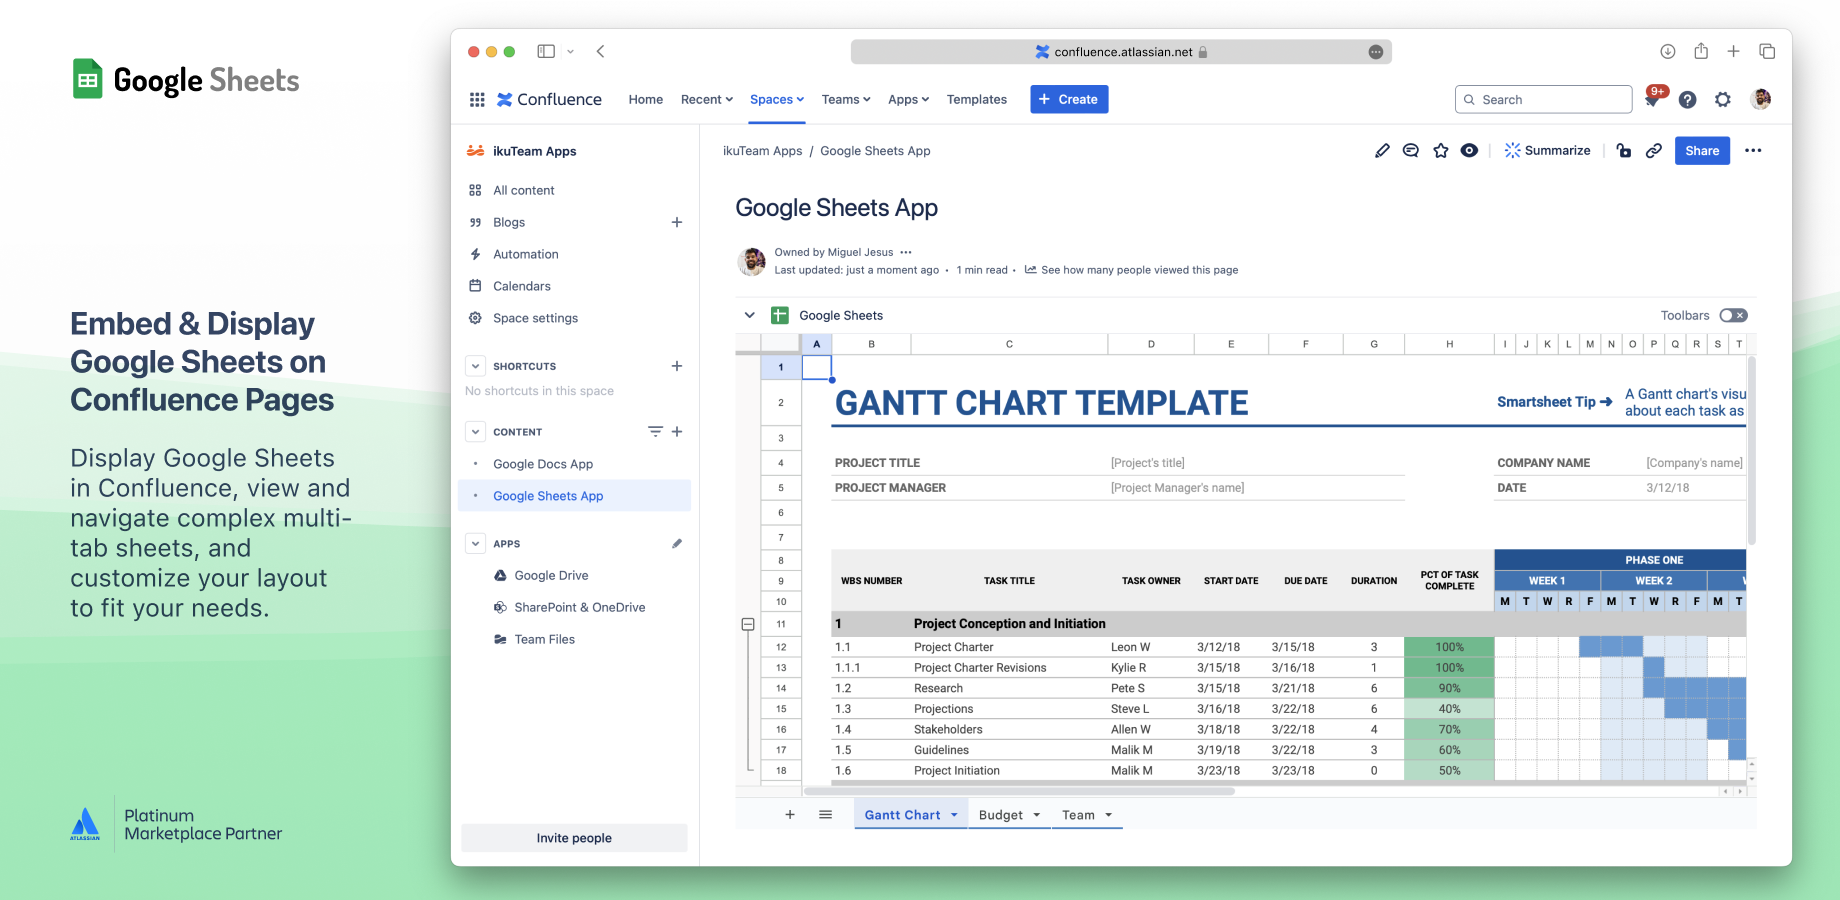The height and width of the screenshot is (900, 1840).
Task: Open the Gantt Chart sheet tab menu
Action: 955,814
